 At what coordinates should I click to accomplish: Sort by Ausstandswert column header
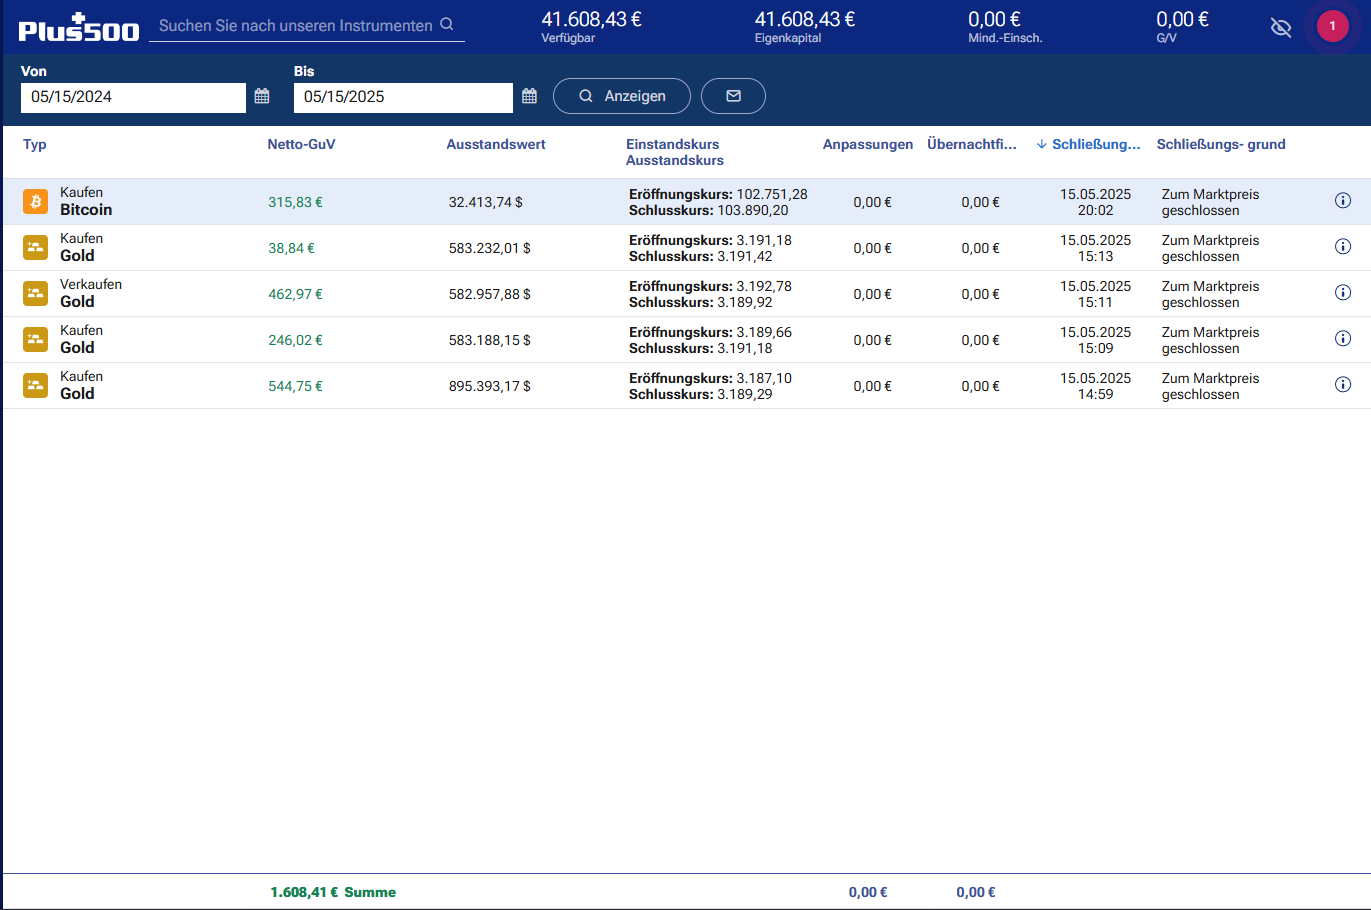click(496, 144)
